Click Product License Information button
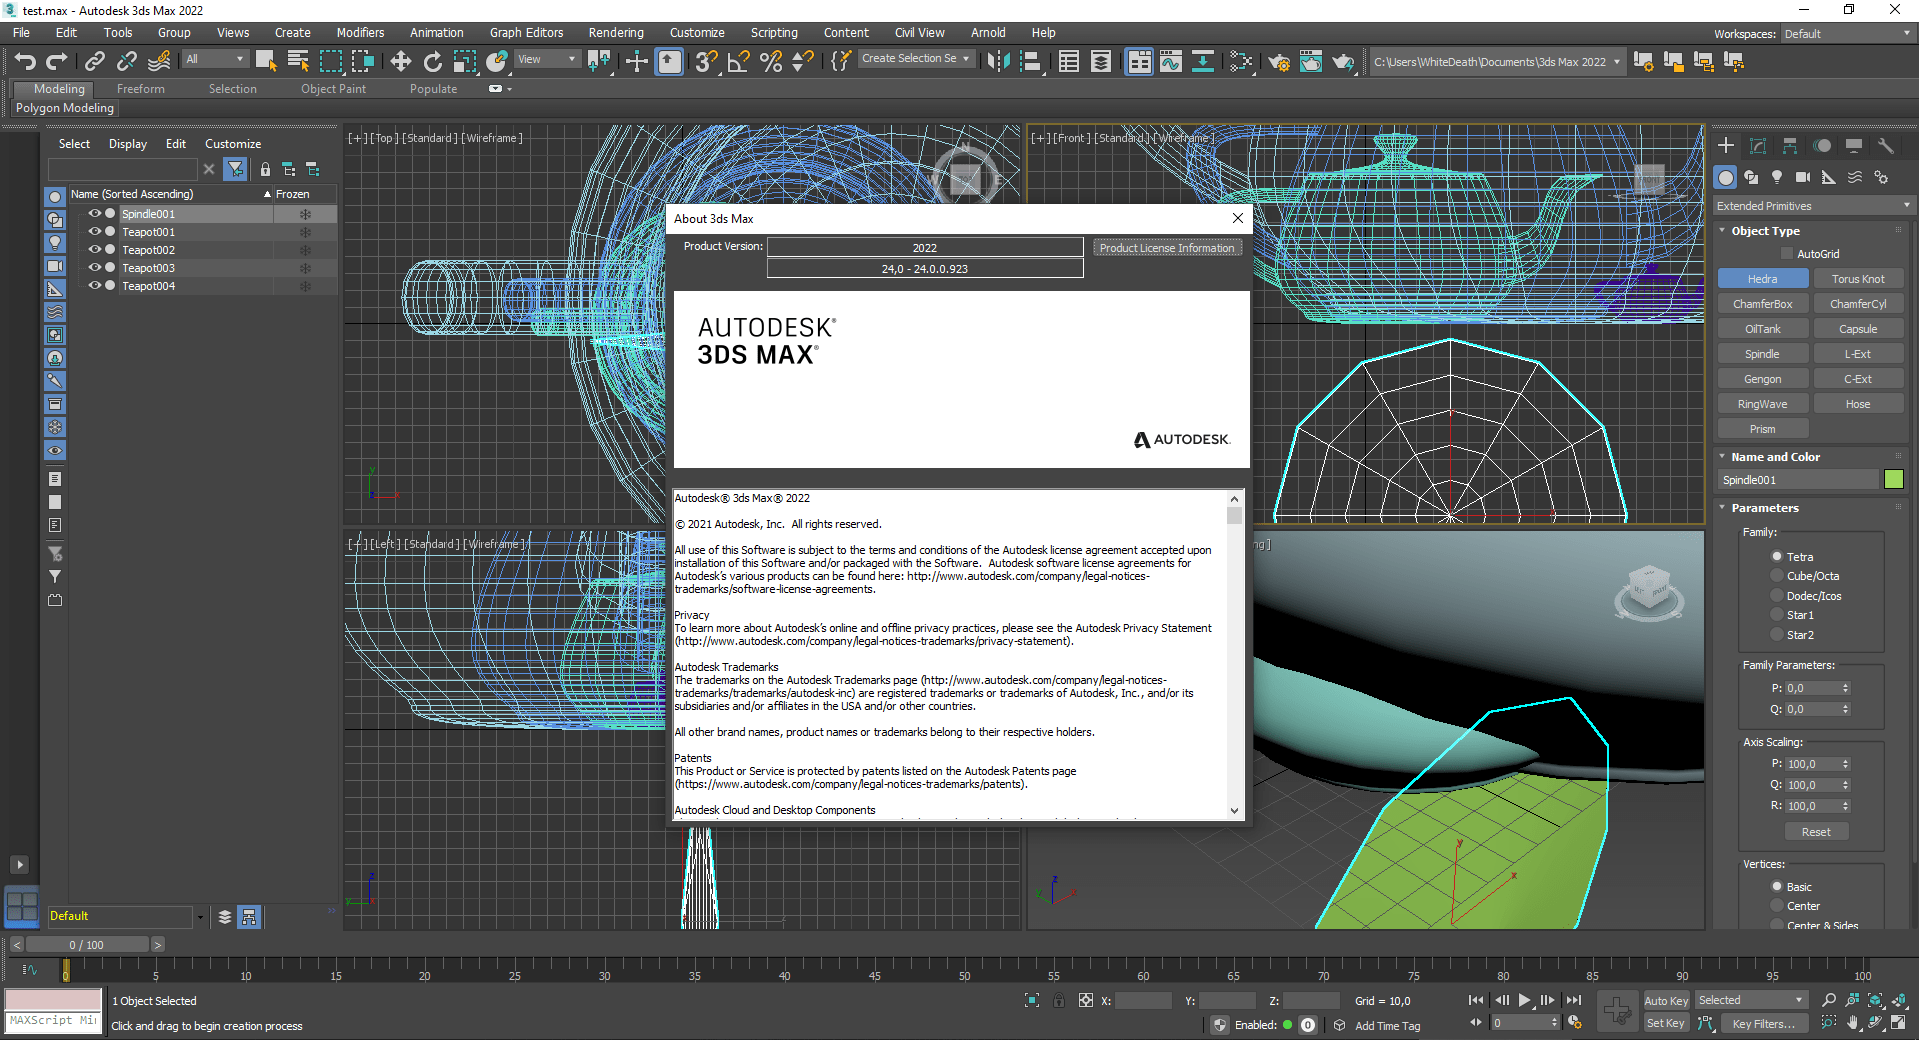Viewport: 1919px width, 1040px height. point(1167,248)
